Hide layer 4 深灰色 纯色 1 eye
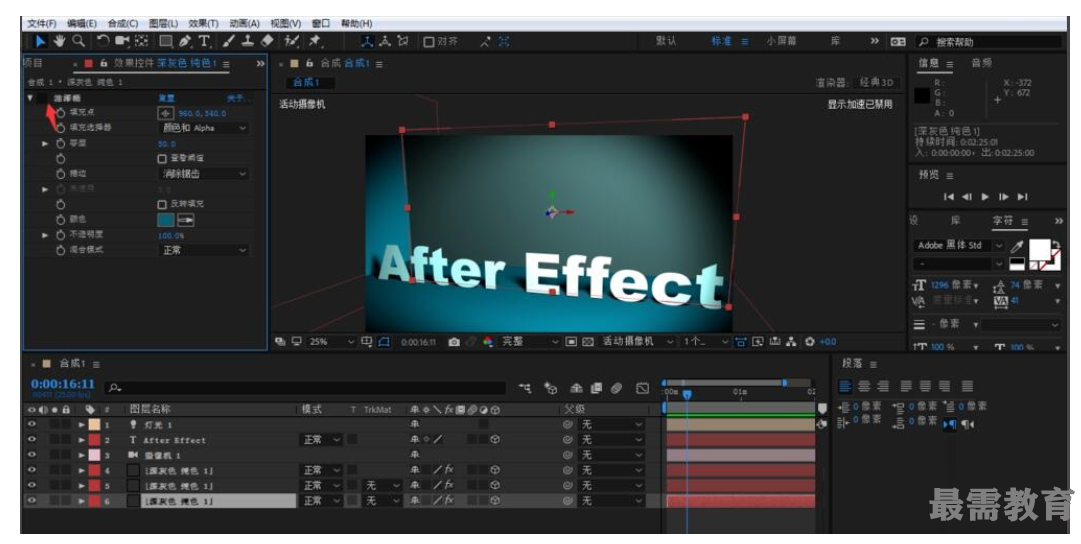 pyautogui.click(x=32, y=470)
